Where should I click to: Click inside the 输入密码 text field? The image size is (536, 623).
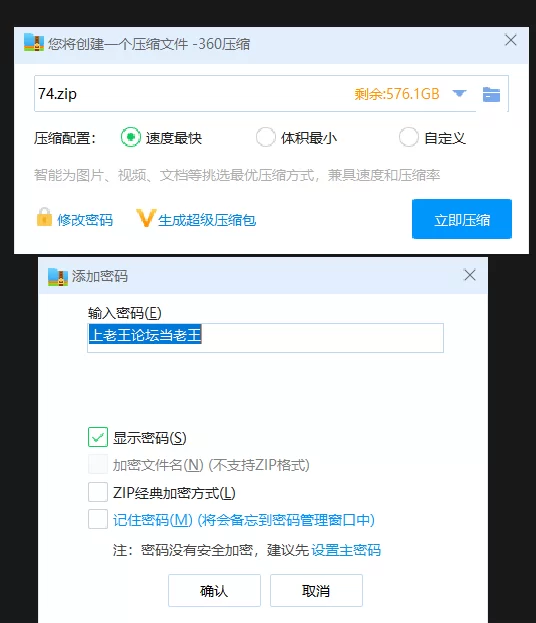(265, 338)
